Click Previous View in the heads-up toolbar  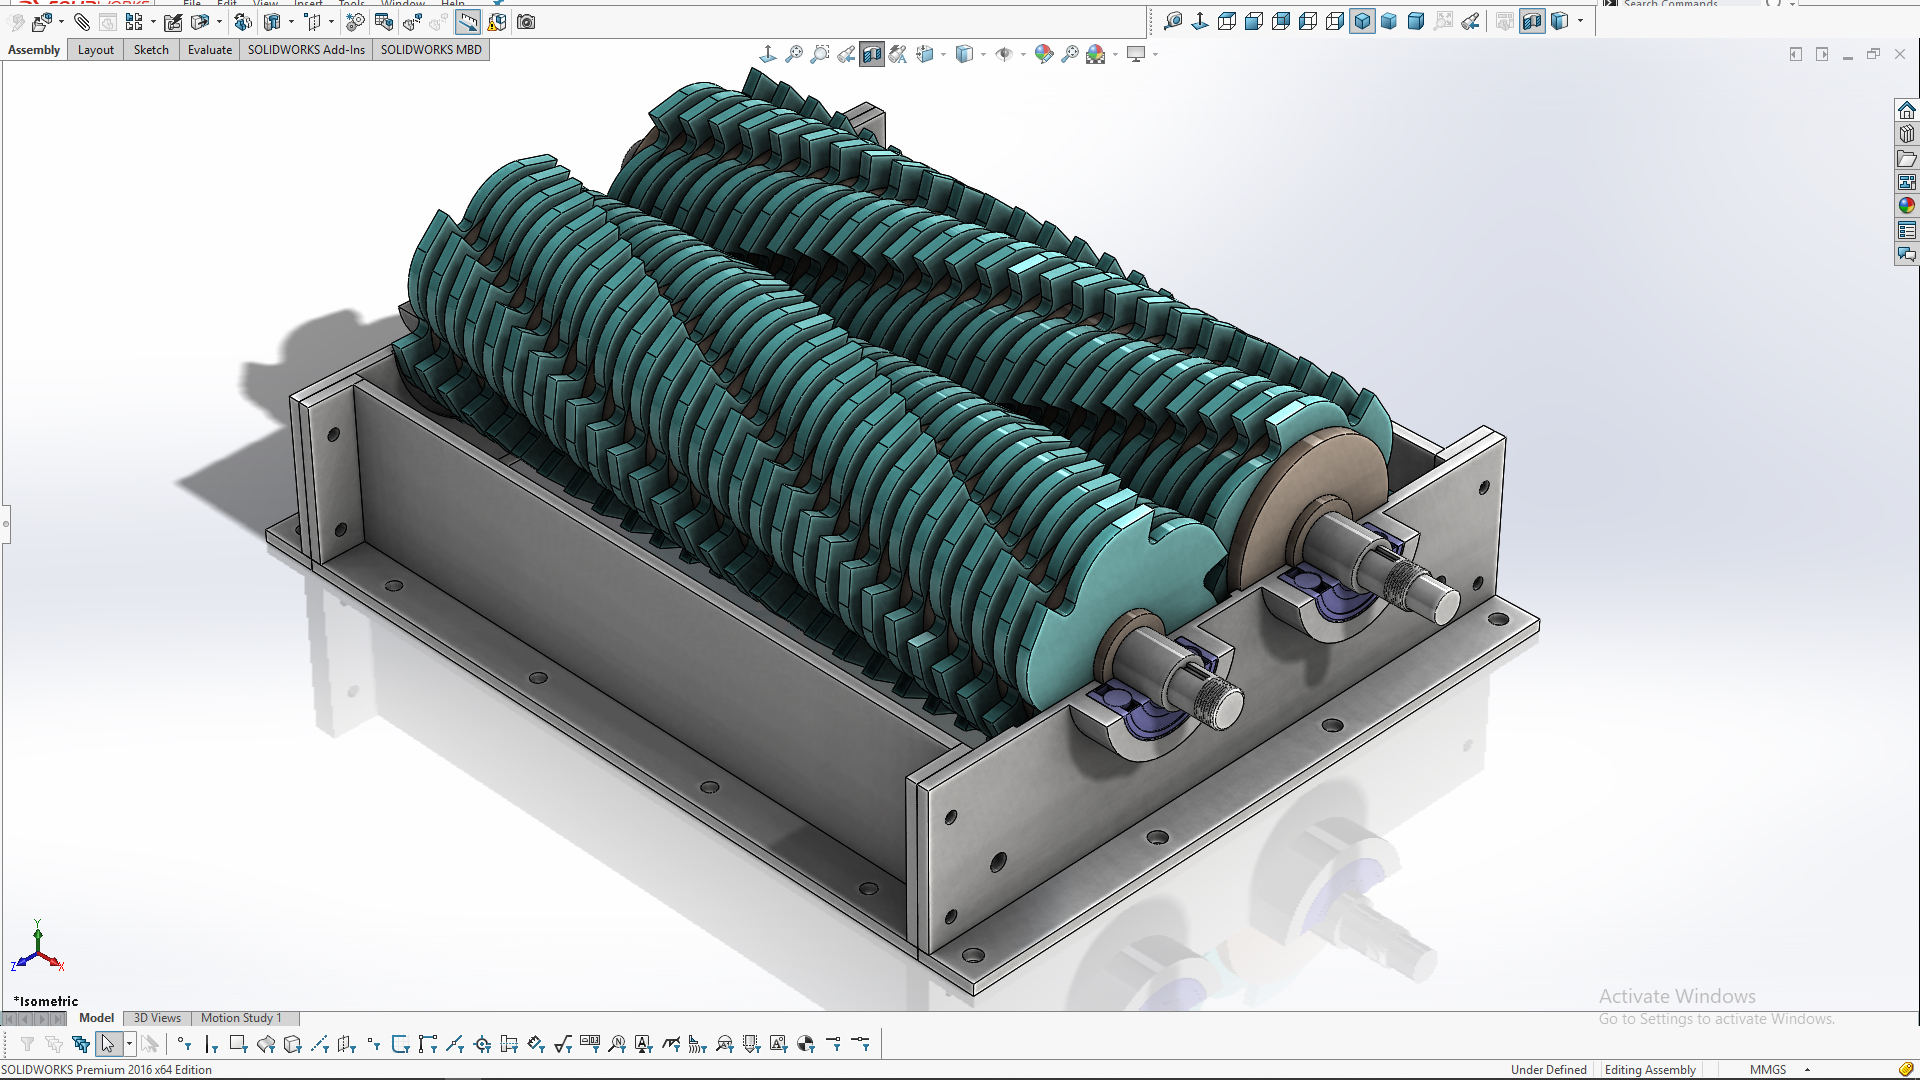846,54
